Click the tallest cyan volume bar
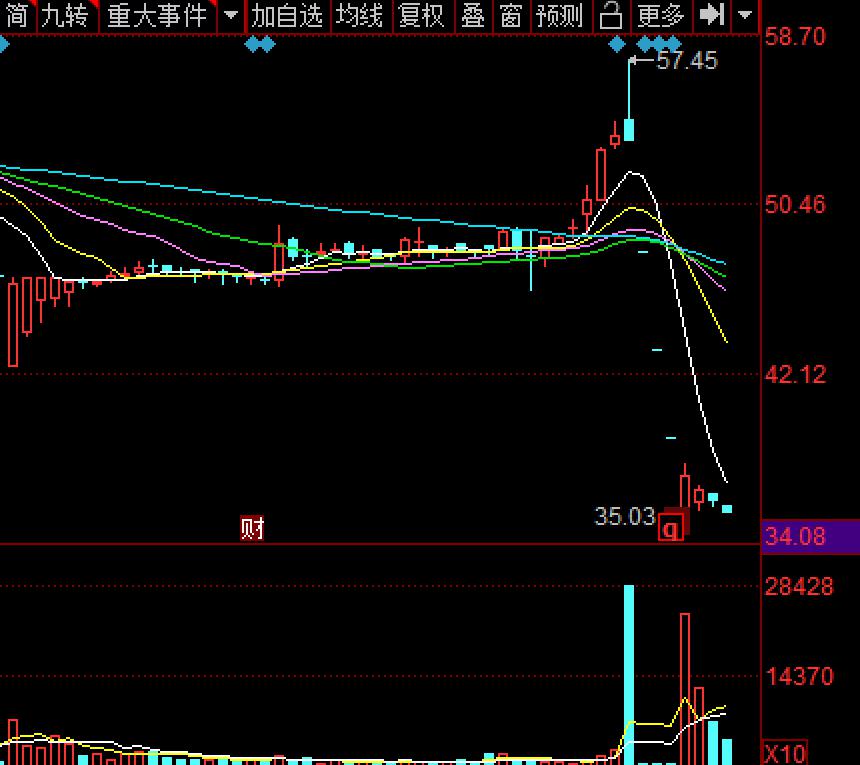Image resolution: width=860 pixels, height=765 pixels. (629, 675)
